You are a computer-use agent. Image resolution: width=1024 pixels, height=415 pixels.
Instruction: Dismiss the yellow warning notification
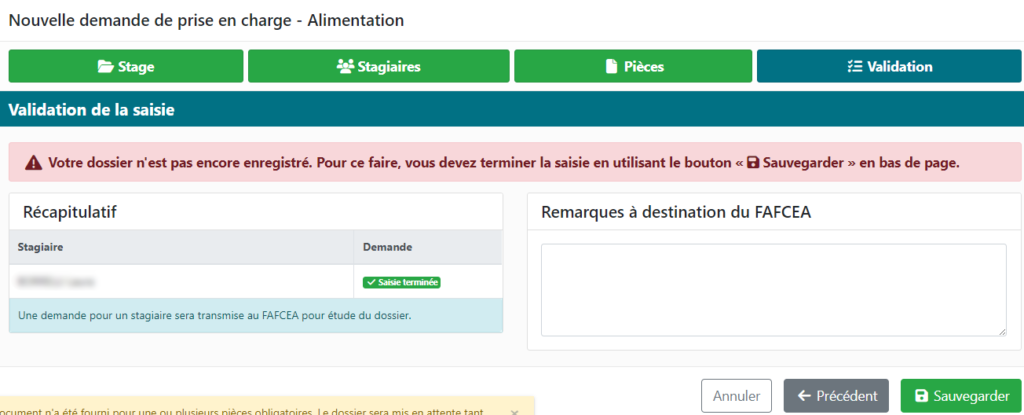click(x=514, y=411)
